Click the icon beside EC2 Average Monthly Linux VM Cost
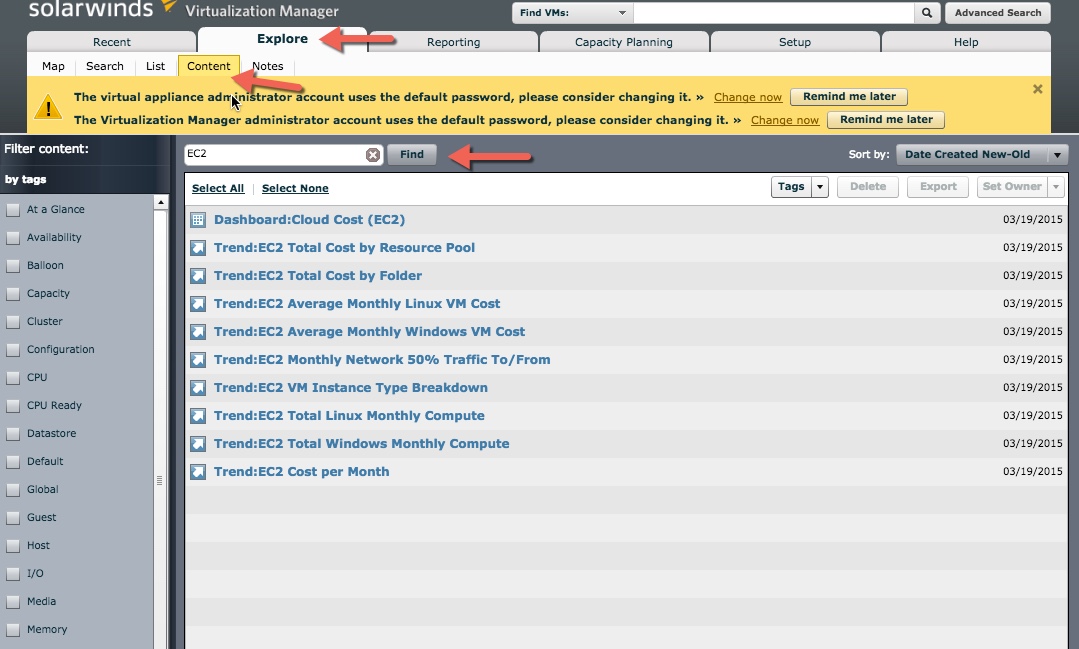Image resolution: width=1079 pixels, height=649 pixels. 198,304
